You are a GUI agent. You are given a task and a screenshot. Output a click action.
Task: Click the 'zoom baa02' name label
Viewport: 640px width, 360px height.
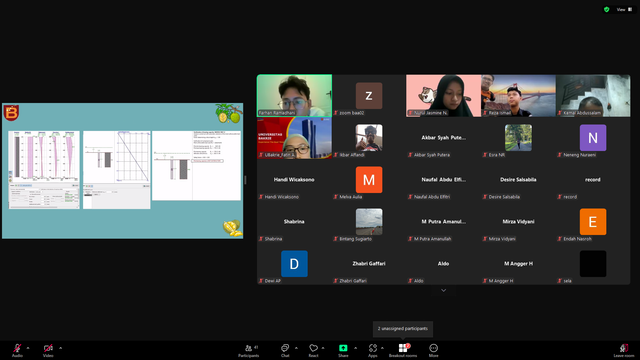351,113
